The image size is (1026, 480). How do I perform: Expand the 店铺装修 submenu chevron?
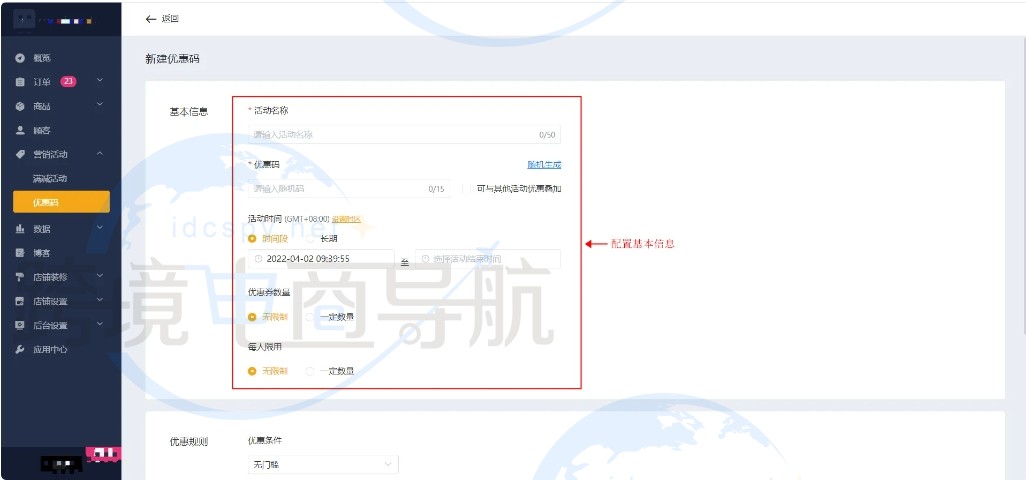[99, 275]
